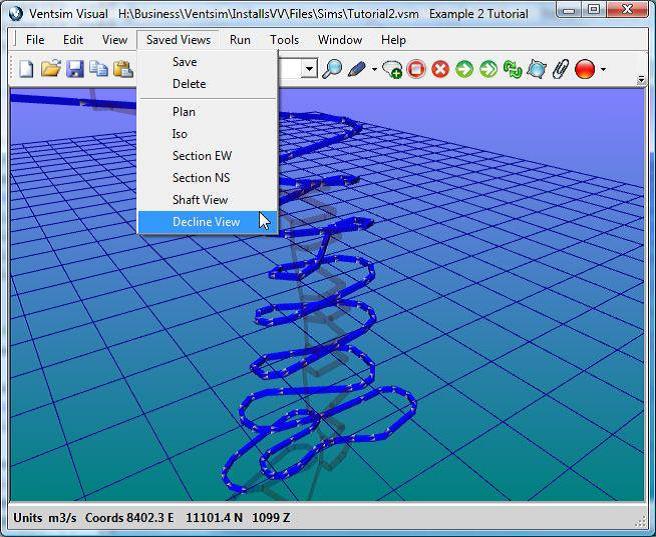
Task: Click the first green arrow icon
Action: point(464,69)
